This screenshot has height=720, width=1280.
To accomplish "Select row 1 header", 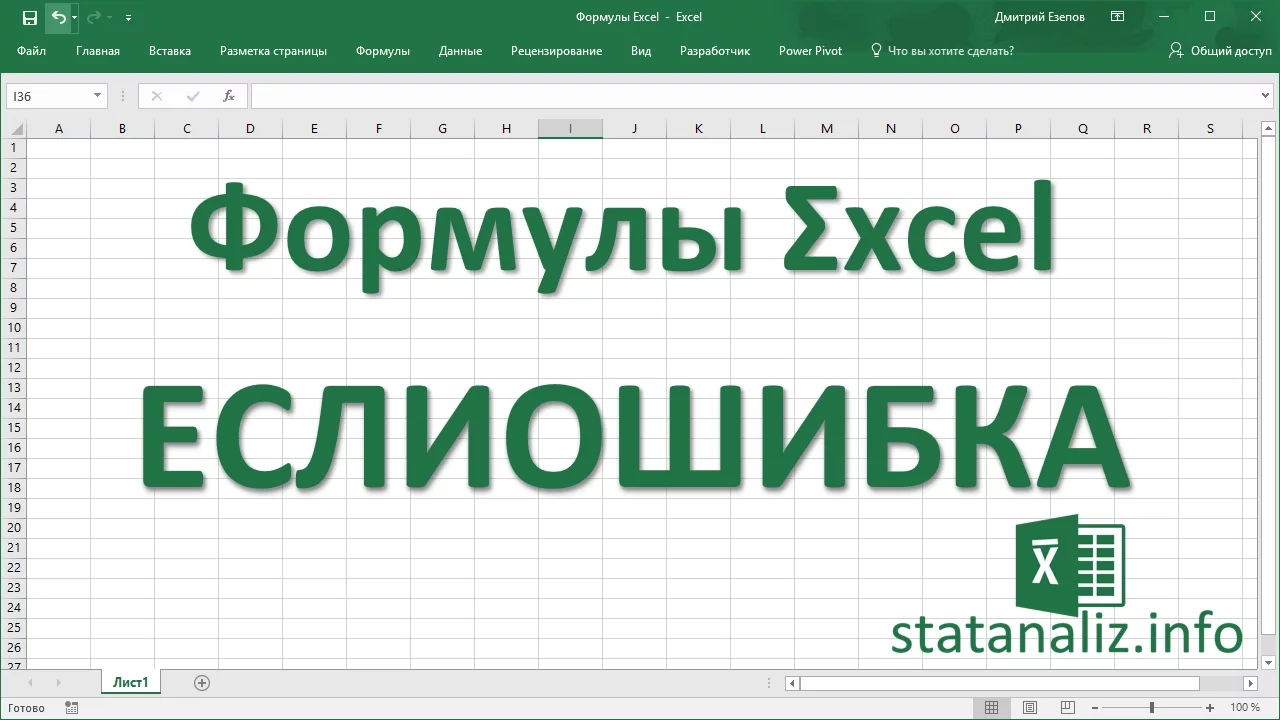I will pyautogui.click(x=14, y=148).
